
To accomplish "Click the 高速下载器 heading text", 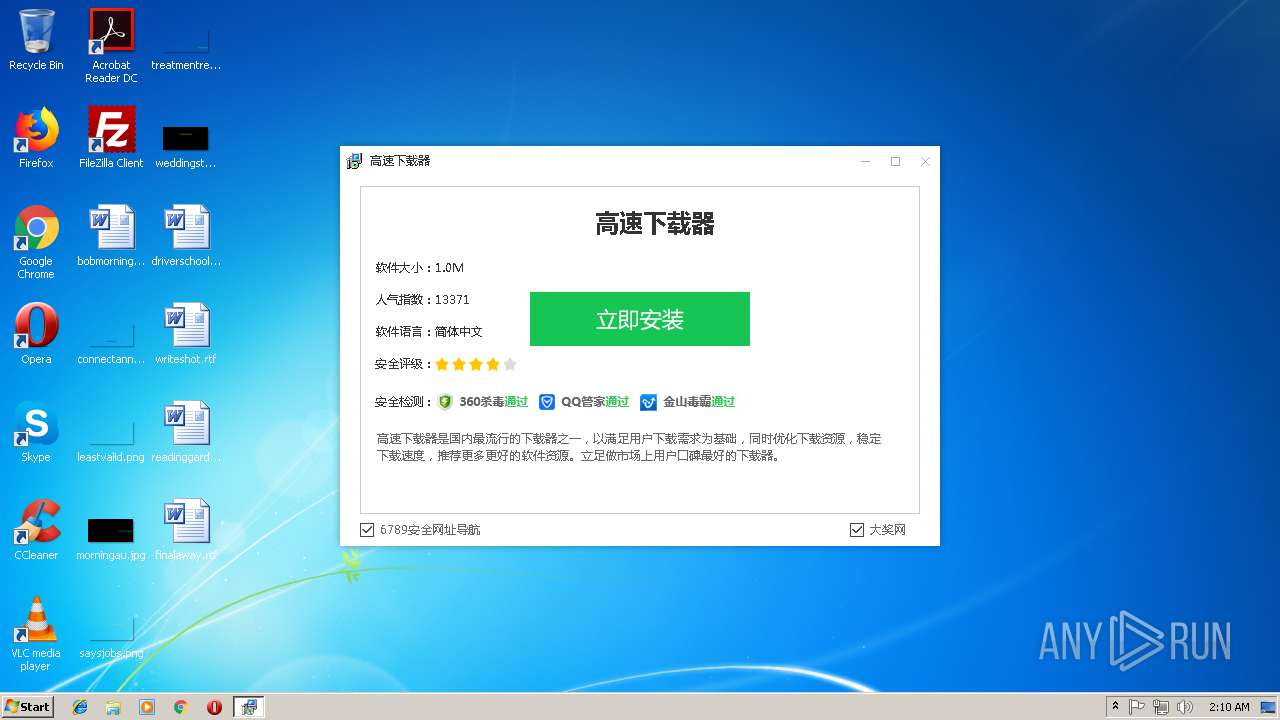I will click(x=655, y=224).
